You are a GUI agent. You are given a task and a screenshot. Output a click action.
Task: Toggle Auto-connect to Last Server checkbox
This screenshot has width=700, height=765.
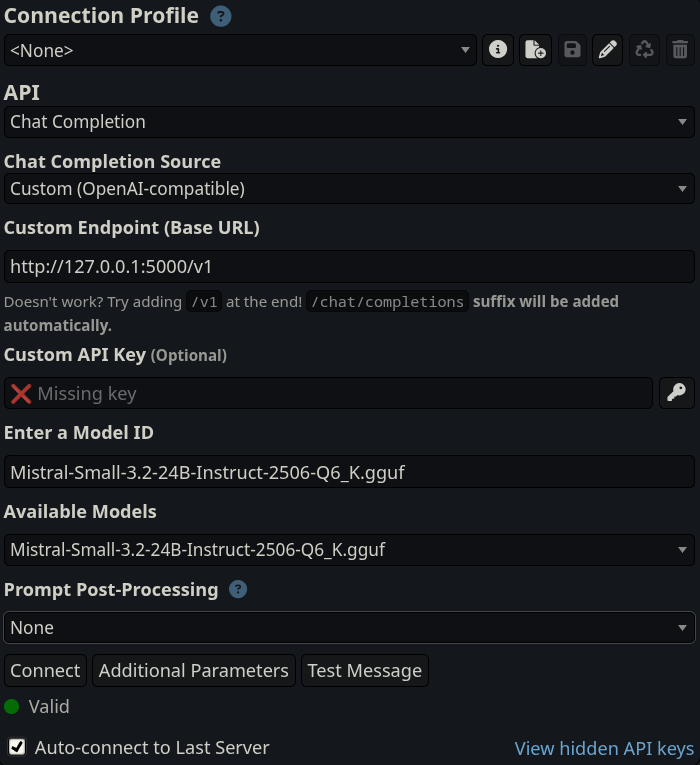tap(17, 747)
